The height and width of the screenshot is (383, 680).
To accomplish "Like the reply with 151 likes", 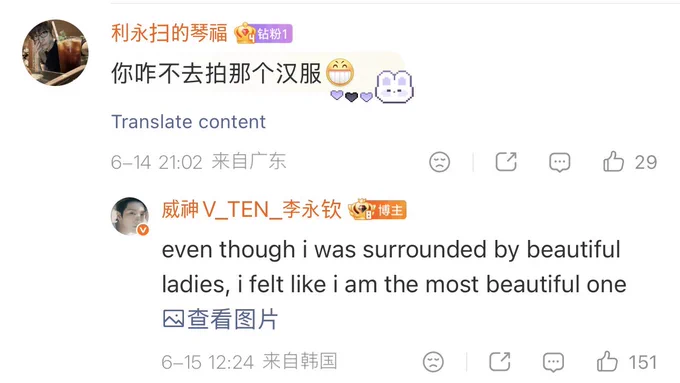I will (x=607, y=361).
